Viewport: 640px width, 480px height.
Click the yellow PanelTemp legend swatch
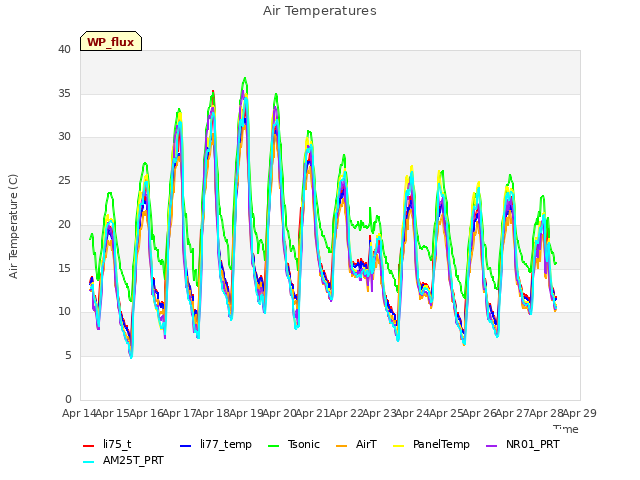398,446
